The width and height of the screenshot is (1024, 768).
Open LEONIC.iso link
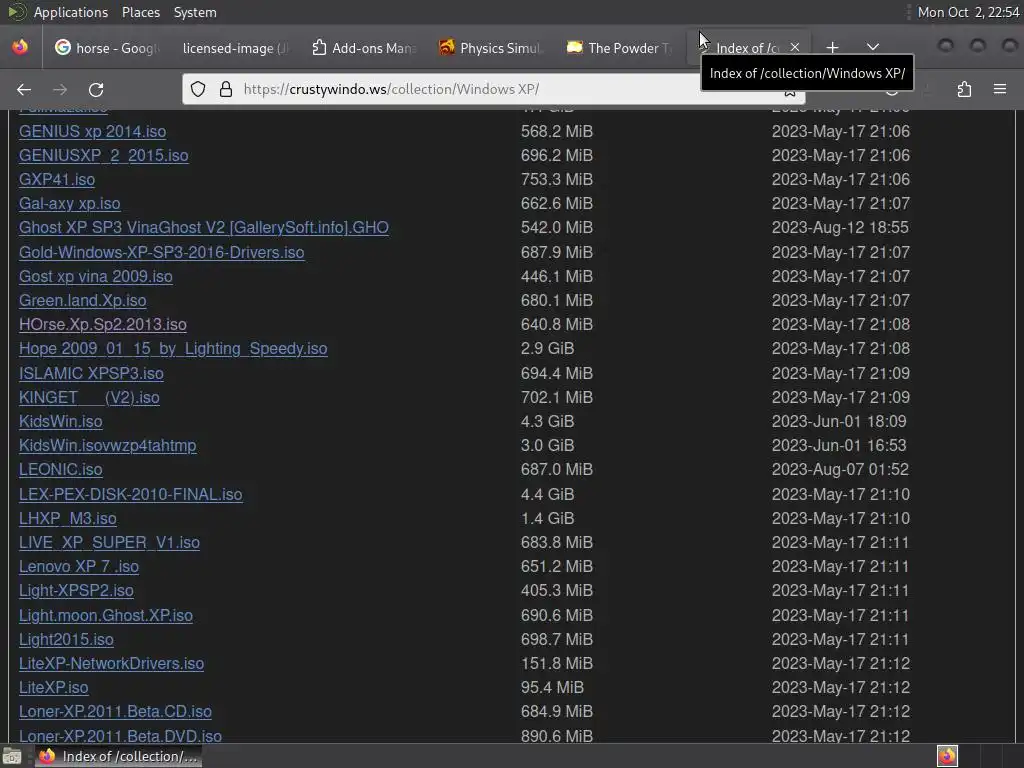pyautogui.click(x=60, y=470)
